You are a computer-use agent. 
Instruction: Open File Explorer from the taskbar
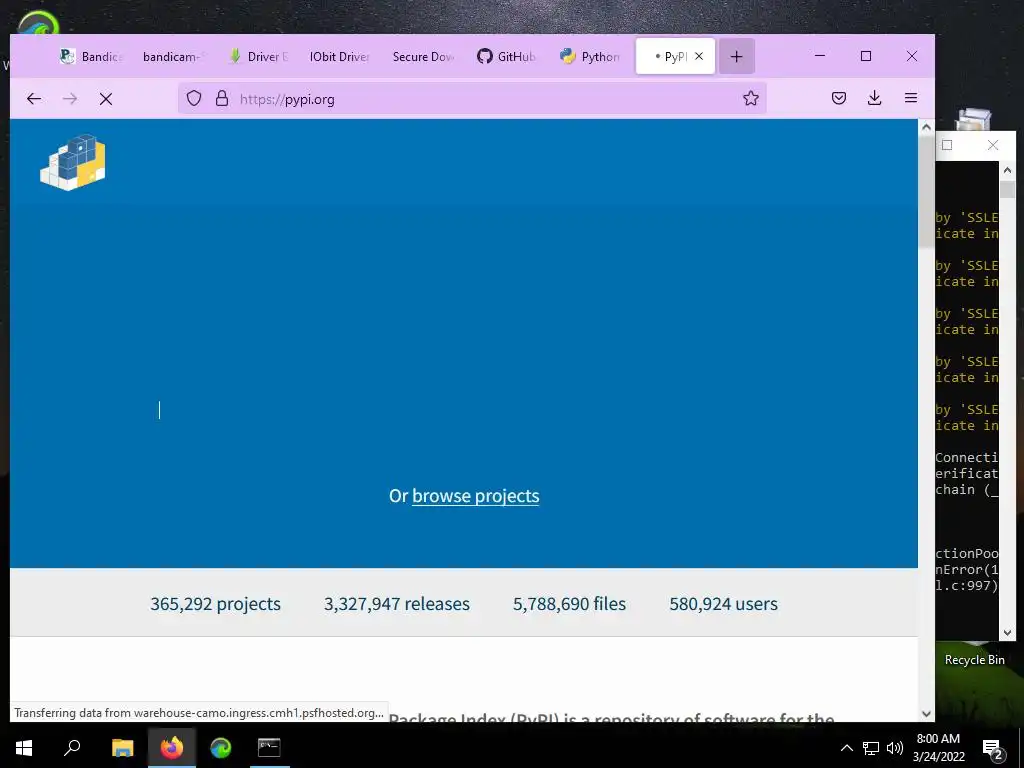pyautogui.click(x=122, y=748)
